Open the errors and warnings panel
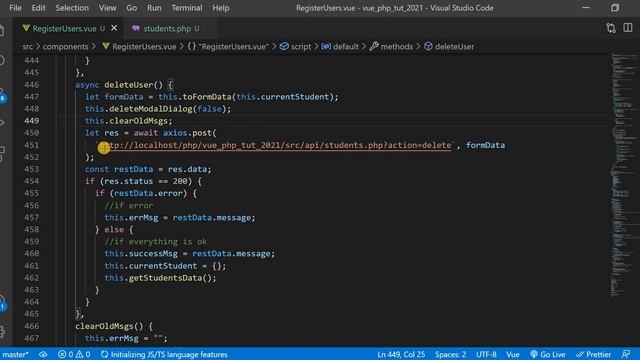640x360 pixels. 74,354
